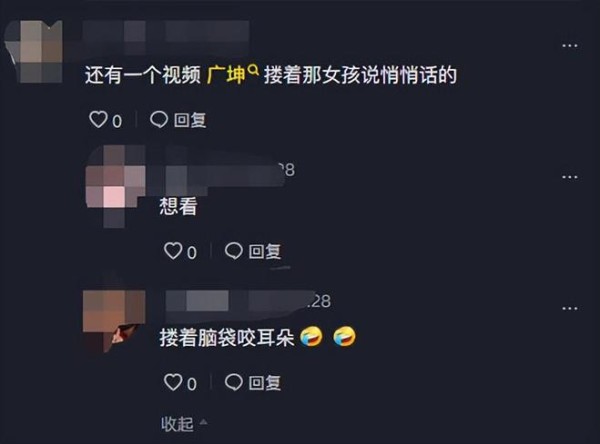Click the search magnifier next to 广坤

coord(253,70)
